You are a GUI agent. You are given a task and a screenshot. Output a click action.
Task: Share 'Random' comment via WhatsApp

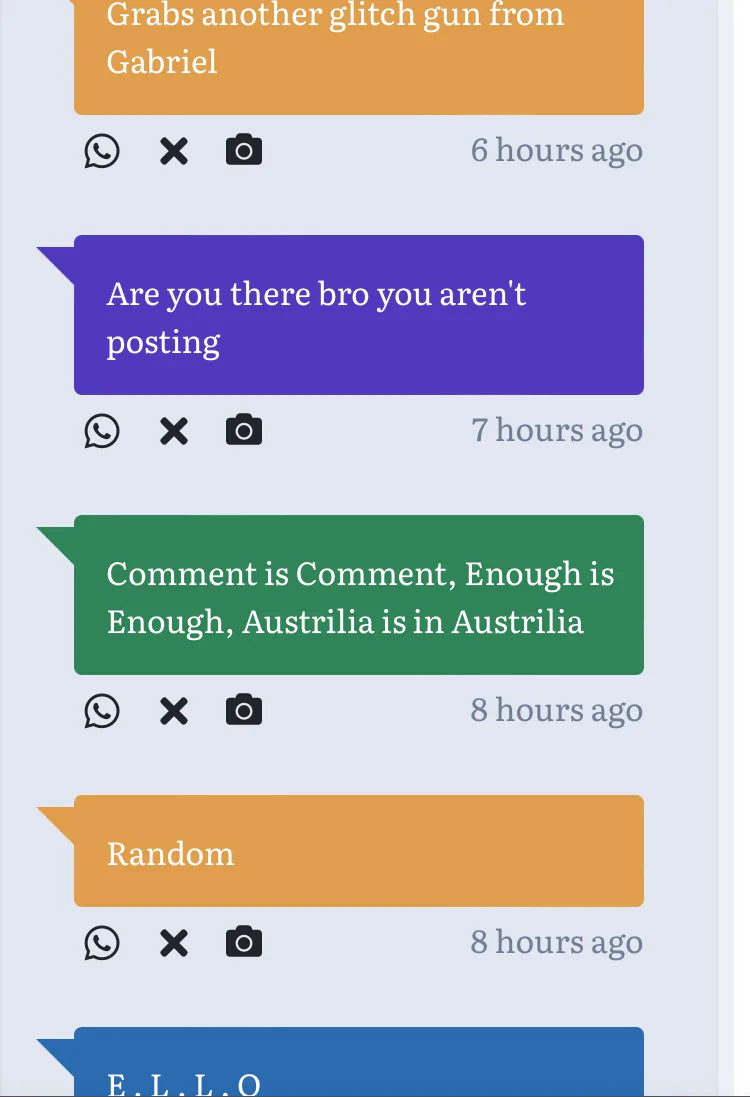click(102, 943)
